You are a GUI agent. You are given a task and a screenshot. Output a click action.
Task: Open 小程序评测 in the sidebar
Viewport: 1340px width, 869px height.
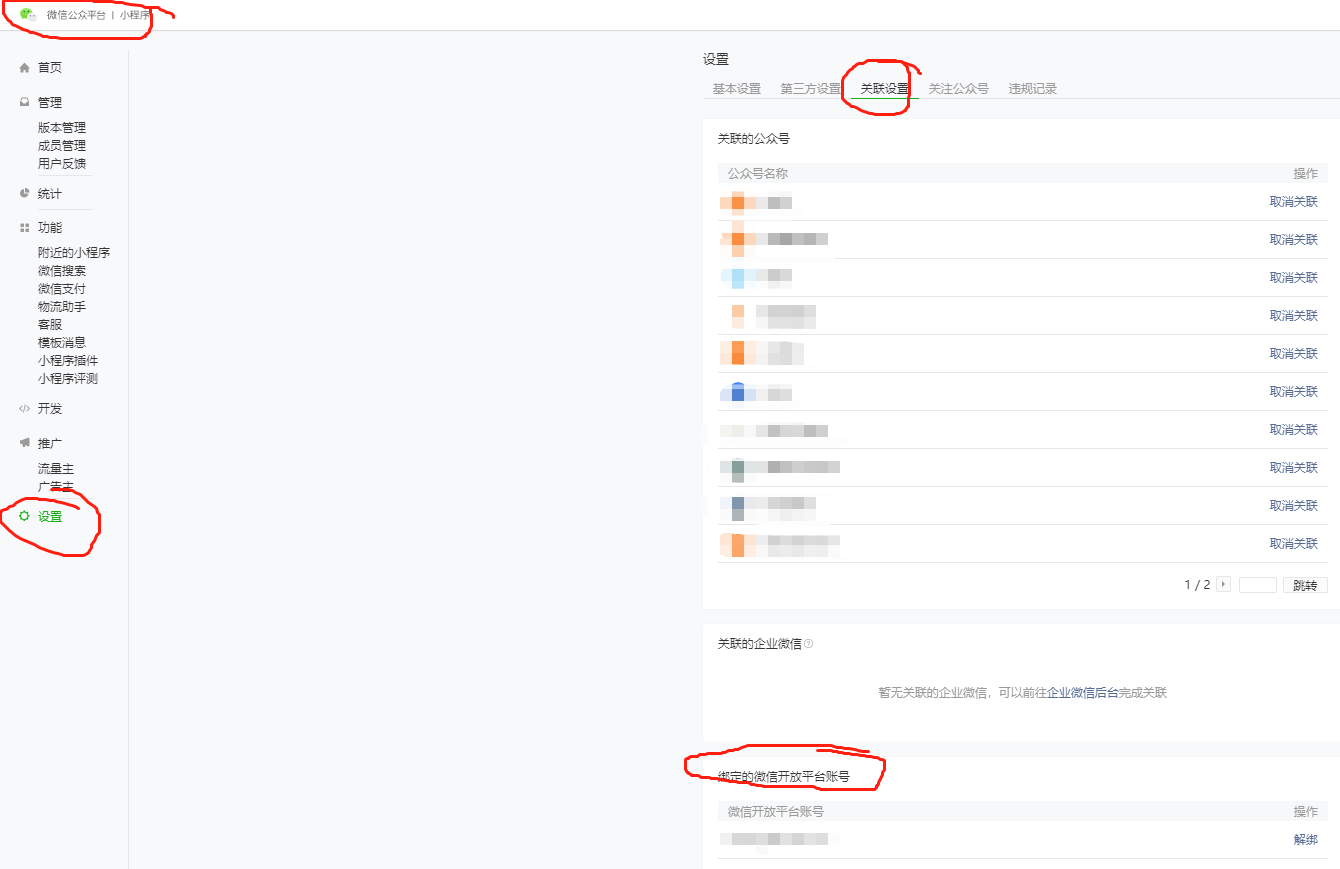(68, 379)
